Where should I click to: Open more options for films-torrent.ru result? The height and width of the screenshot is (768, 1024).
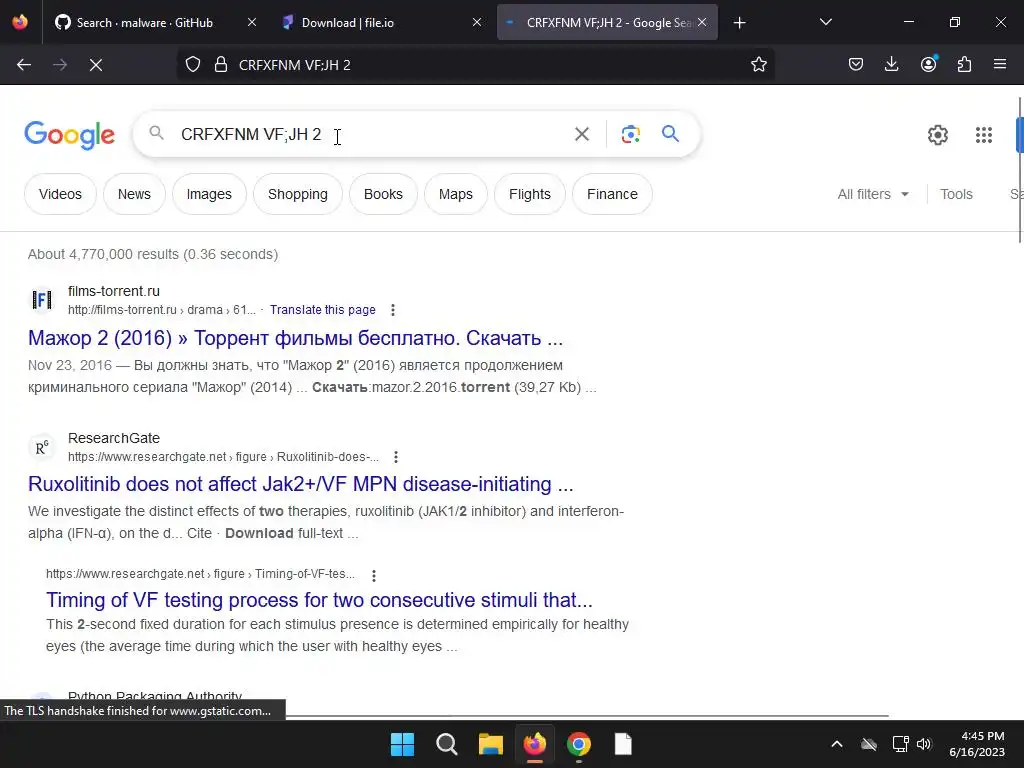point(392,310)
